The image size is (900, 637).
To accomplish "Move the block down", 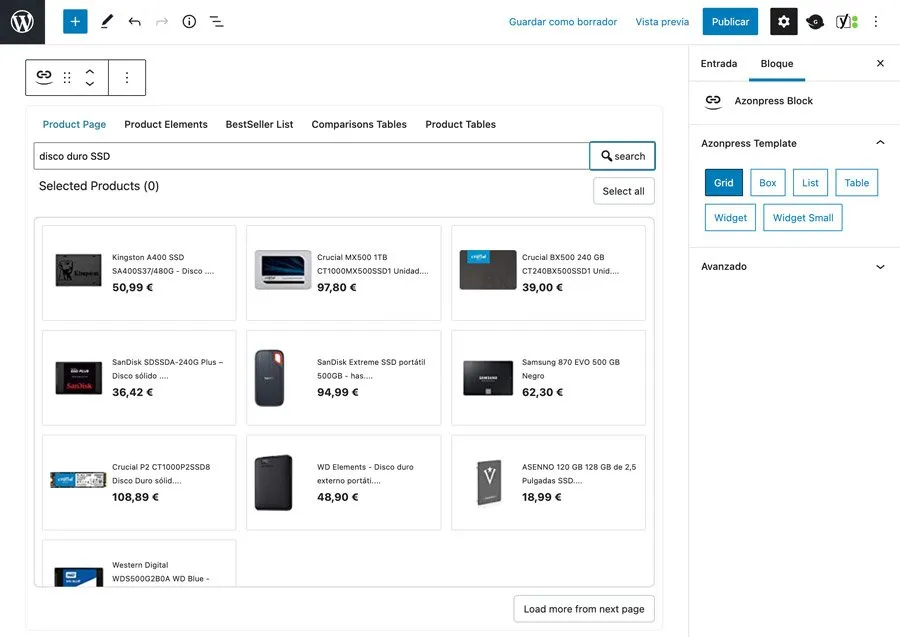I will click(90, 84).
